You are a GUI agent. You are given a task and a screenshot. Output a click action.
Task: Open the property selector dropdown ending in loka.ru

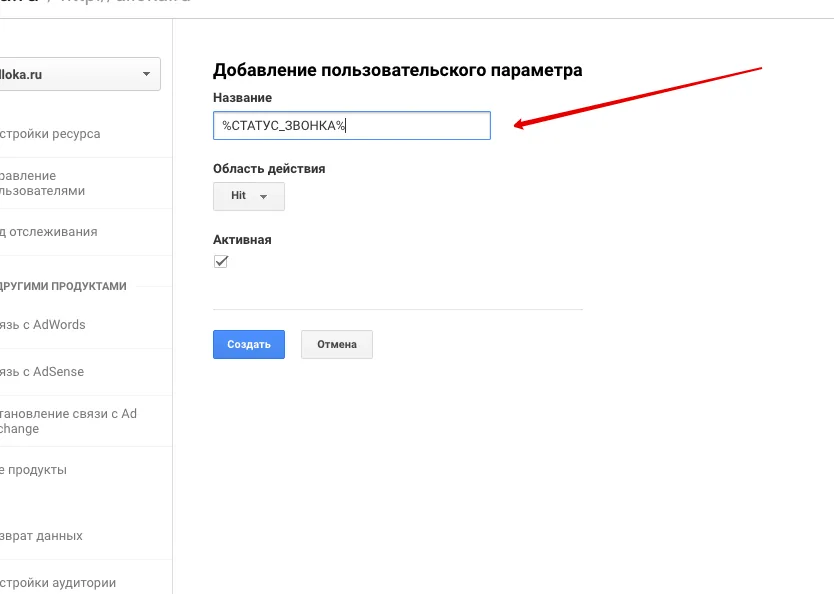click(x=80, y=74)
